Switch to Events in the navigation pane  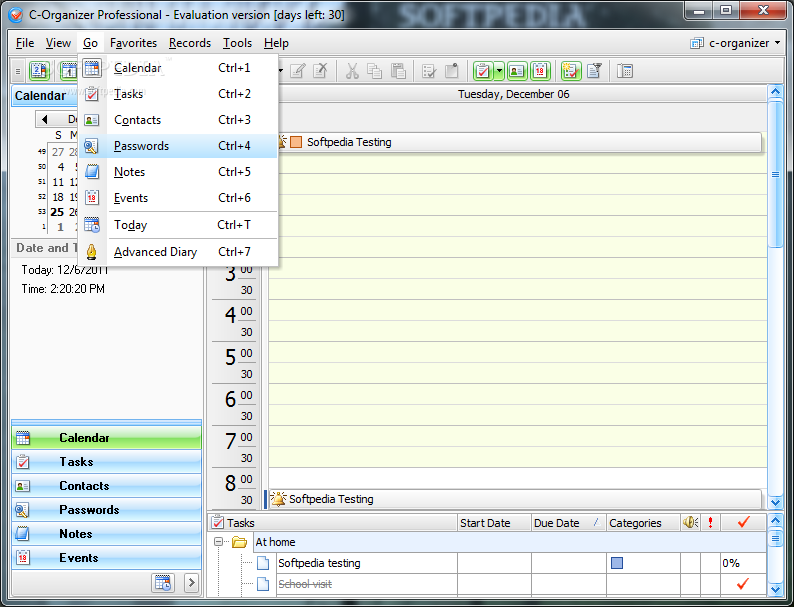point(106,558)
